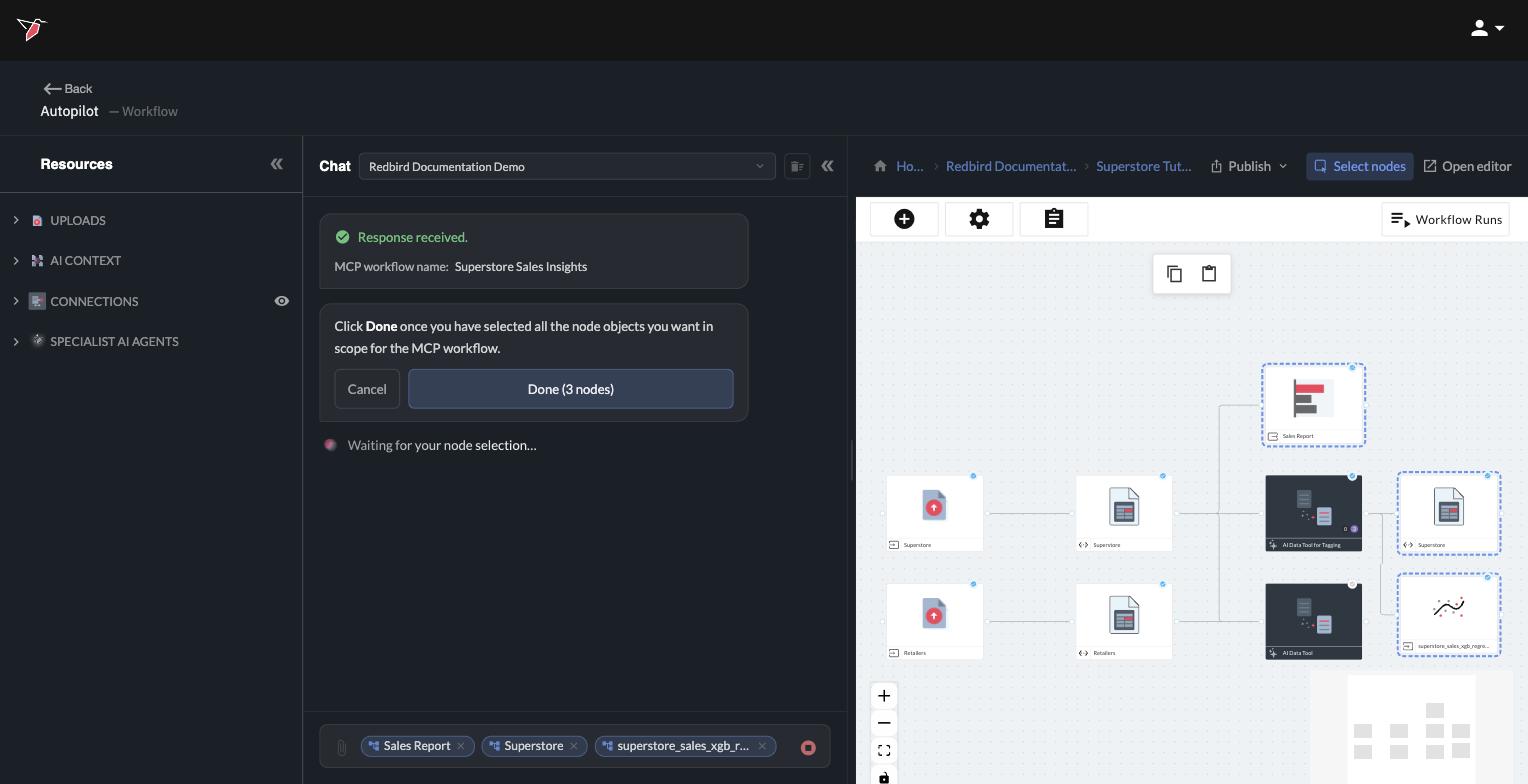
Task: Remove the superstore_sales_xgb_r... chip
Action: 762,746
